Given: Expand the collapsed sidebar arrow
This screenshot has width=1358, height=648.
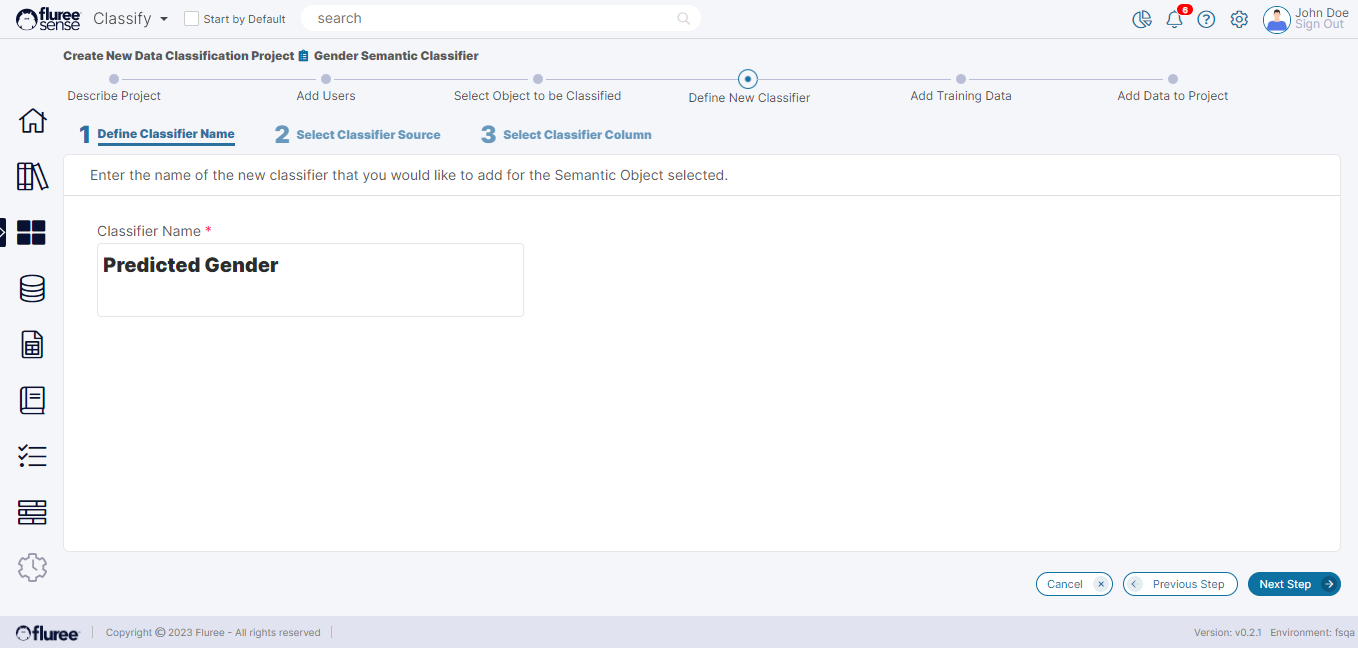Looking at the screenshot, I should (x=3, y=233).
